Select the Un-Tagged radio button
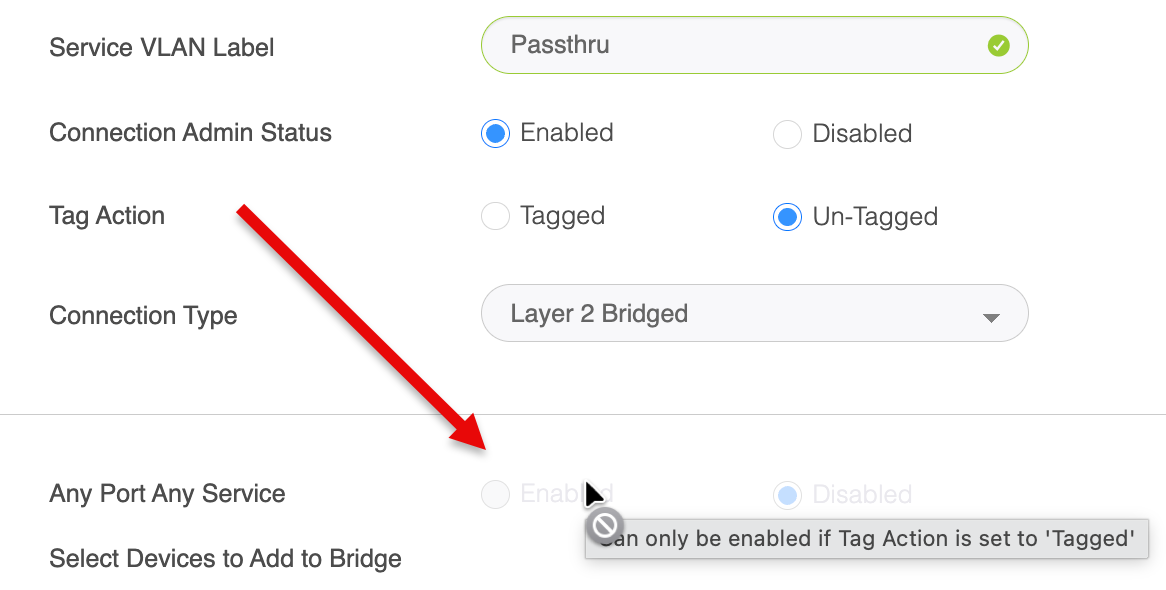The image size is (1166, 590). 788,217
